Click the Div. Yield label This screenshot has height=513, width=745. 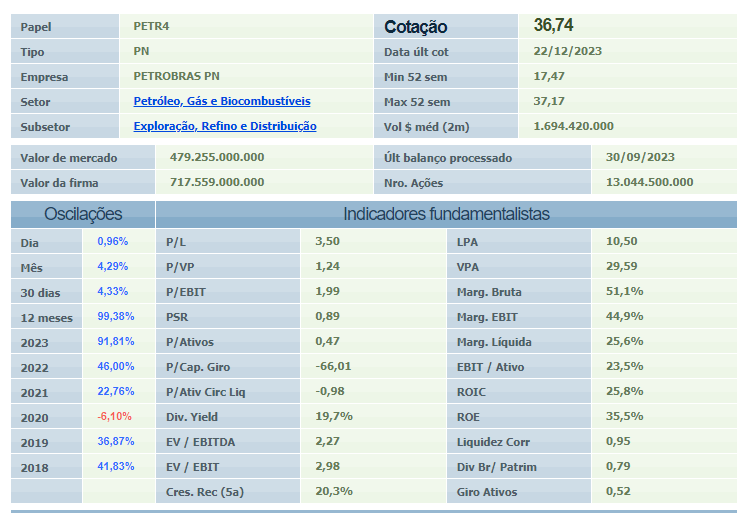(191, 417)
